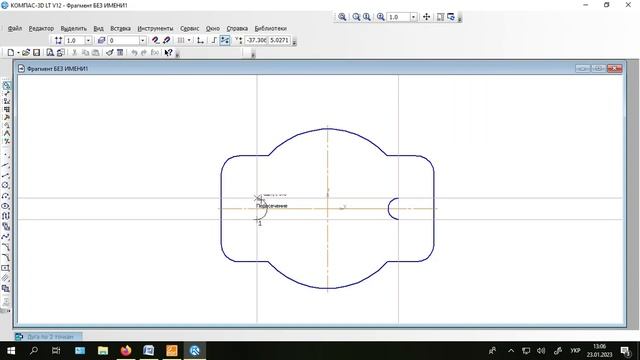Screen dimensions: 640x360
Task: Select the Fillet tool in left toolbar
Action: (x=6, y=258)
